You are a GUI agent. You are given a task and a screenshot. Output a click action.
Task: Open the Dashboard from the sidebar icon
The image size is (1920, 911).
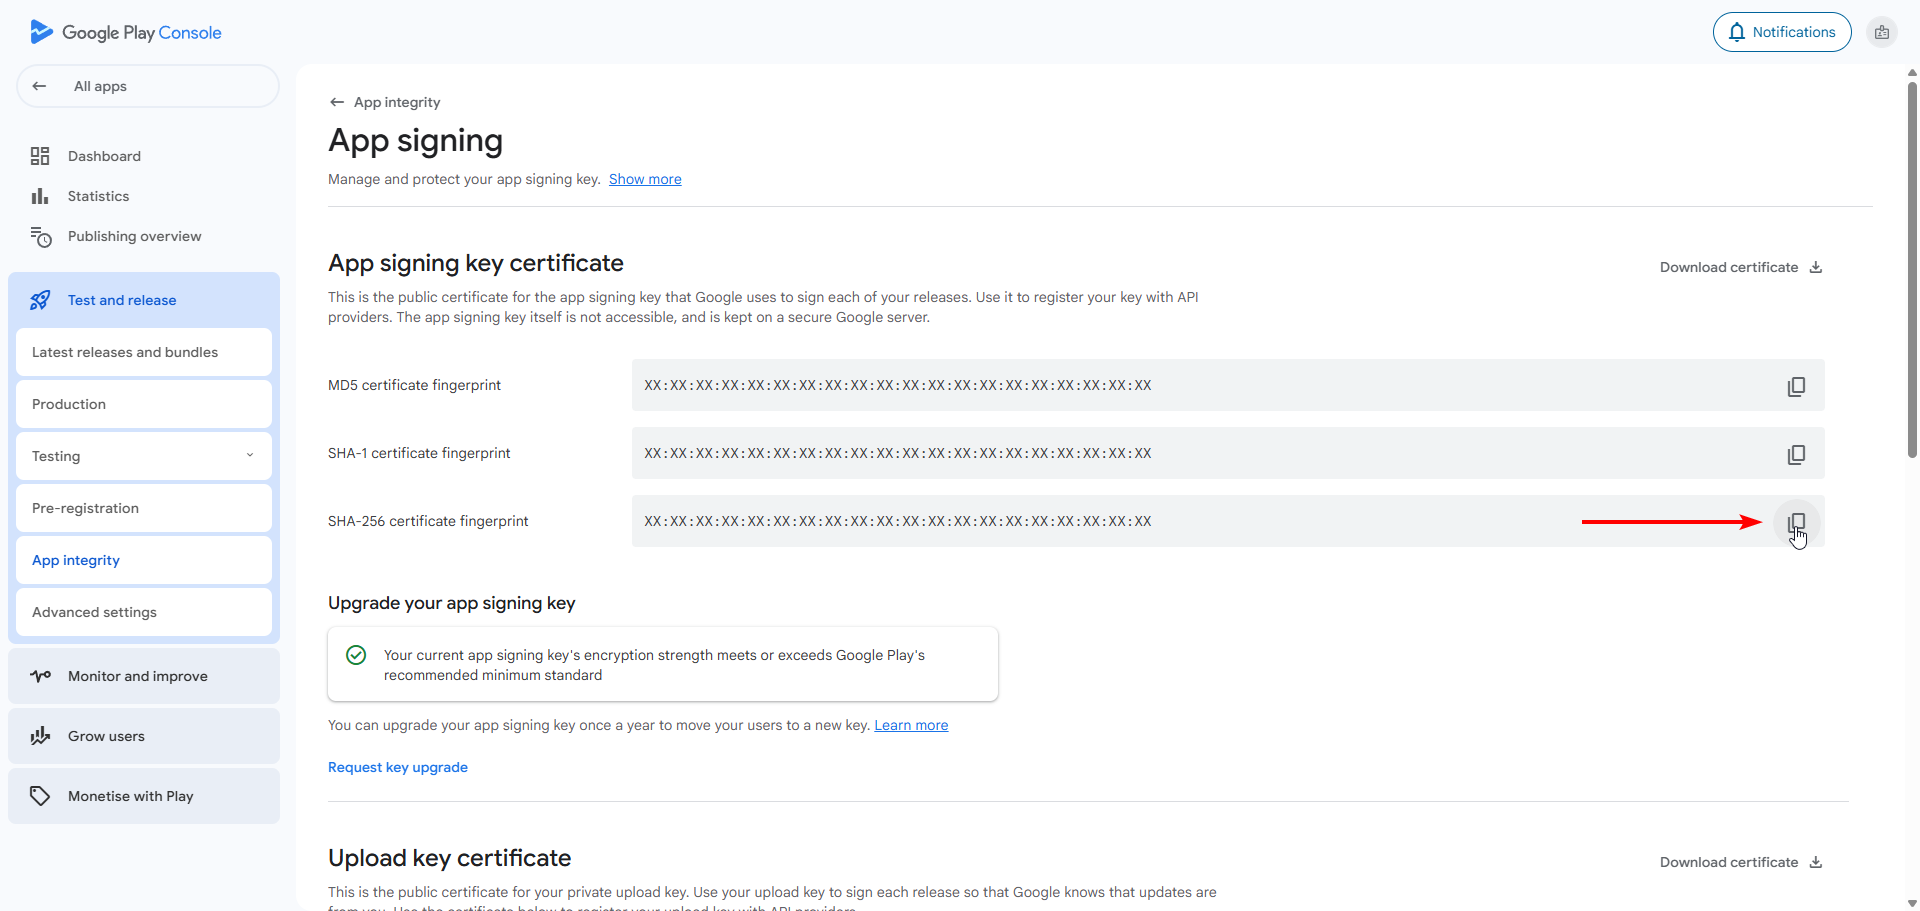tap(40, 156)
